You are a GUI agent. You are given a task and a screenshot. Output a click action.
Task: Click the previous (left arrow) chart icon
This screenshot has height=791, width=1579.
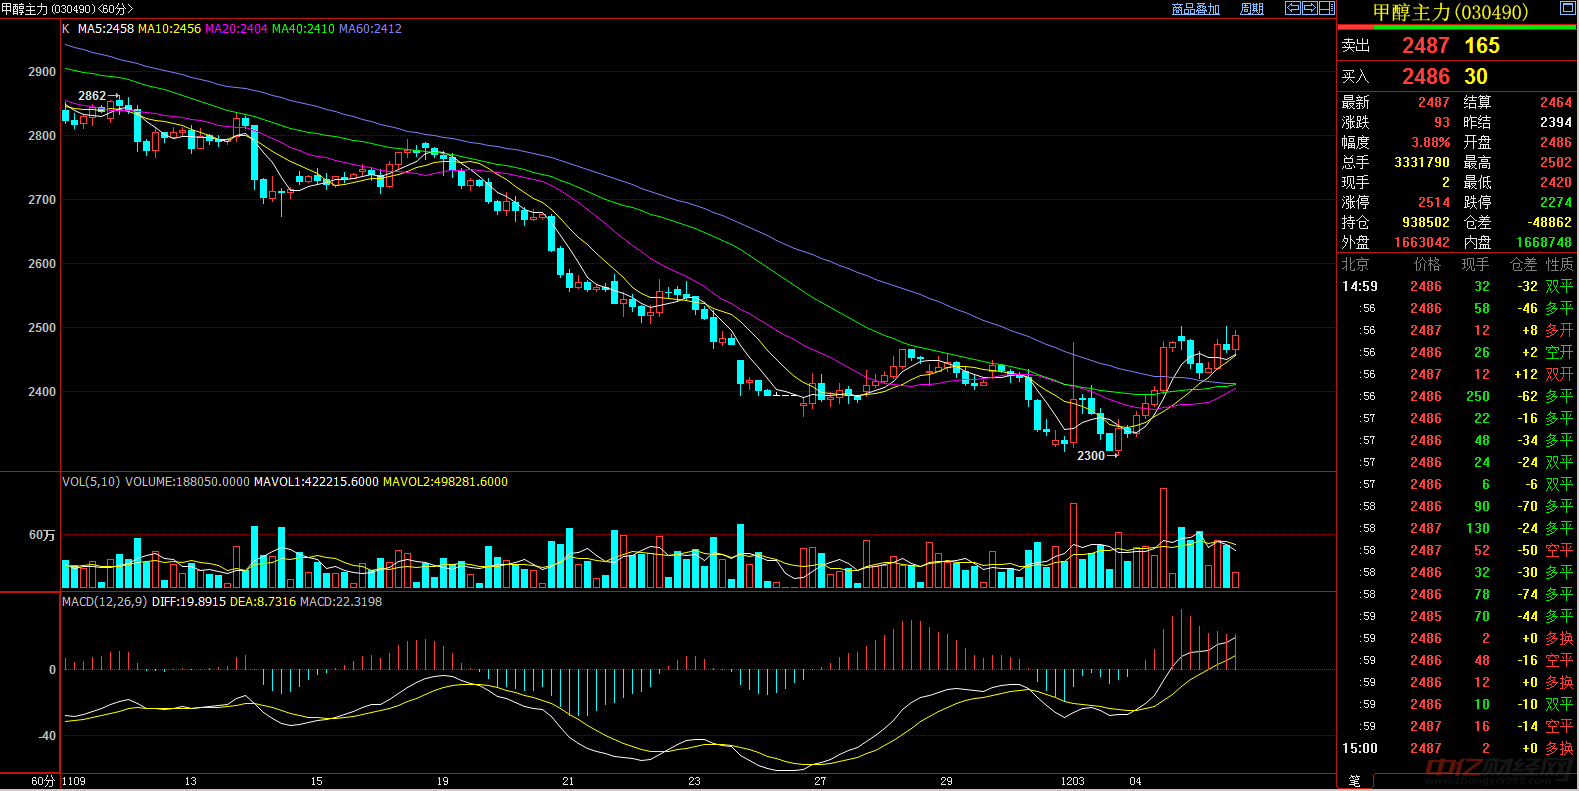pos(1293,8)
